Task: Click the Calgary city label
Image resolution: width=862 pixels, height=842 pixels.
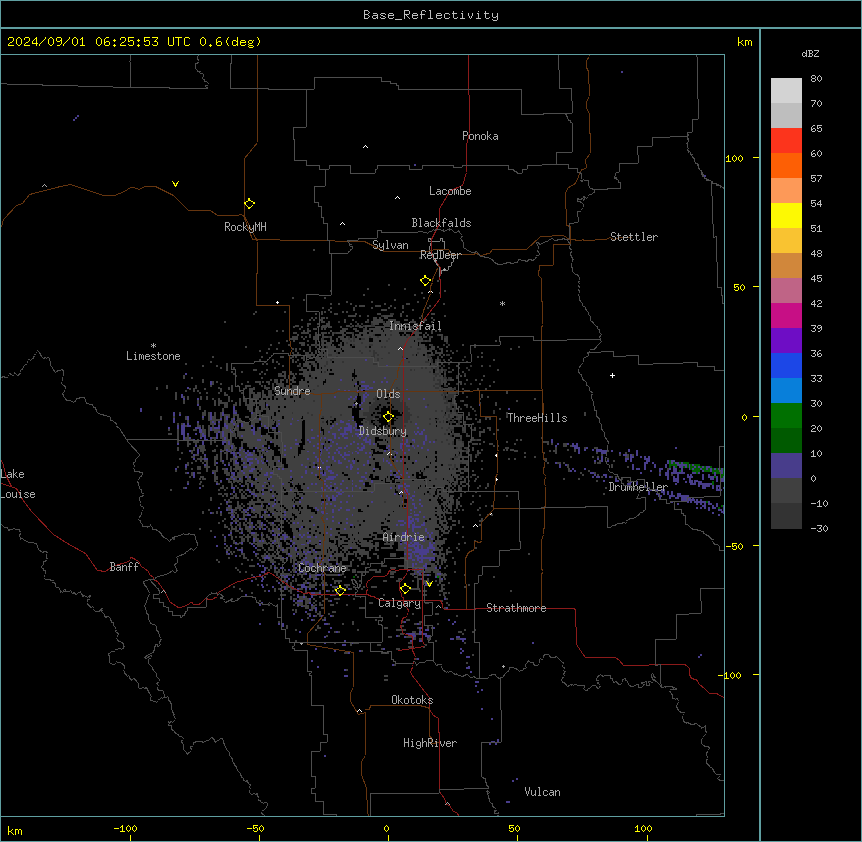Action: pos(399,603)
